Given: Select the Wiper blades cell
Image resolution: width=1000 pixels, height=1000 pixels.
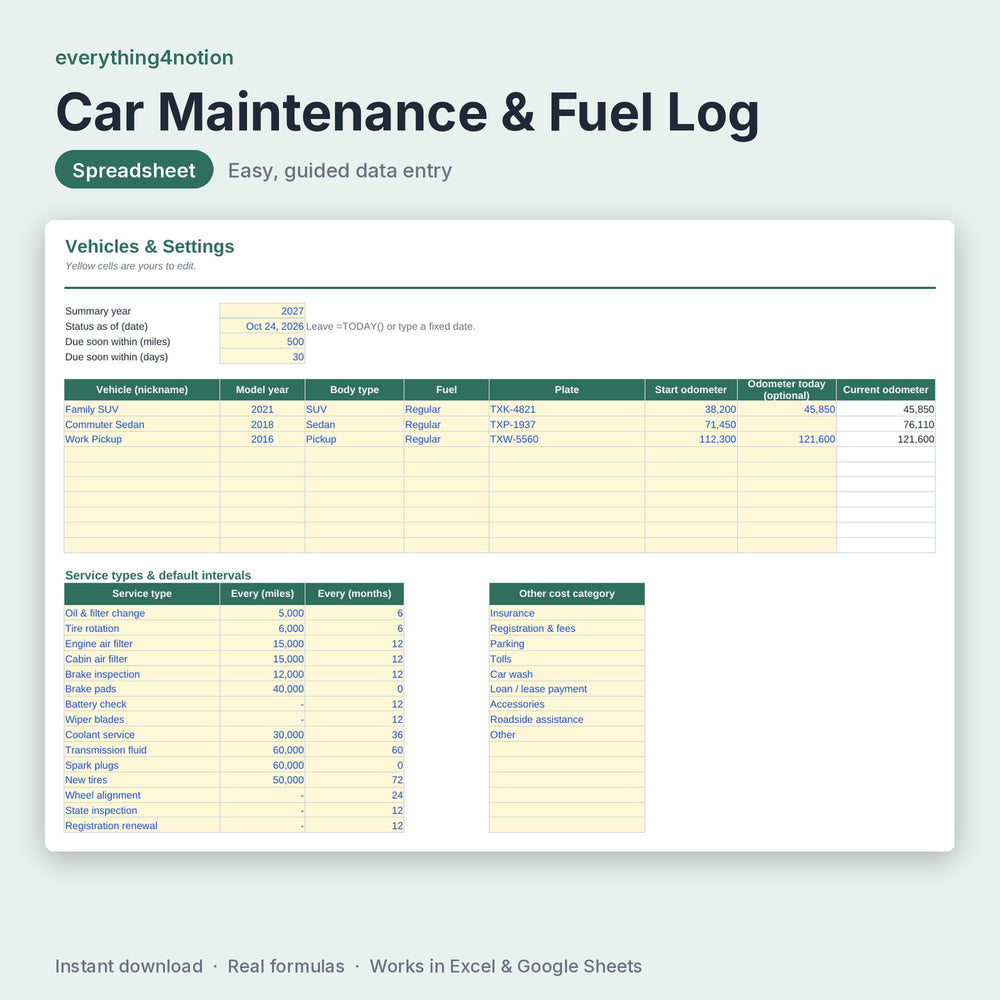Looking at the screenshot, I should click(x=142, y=719).
